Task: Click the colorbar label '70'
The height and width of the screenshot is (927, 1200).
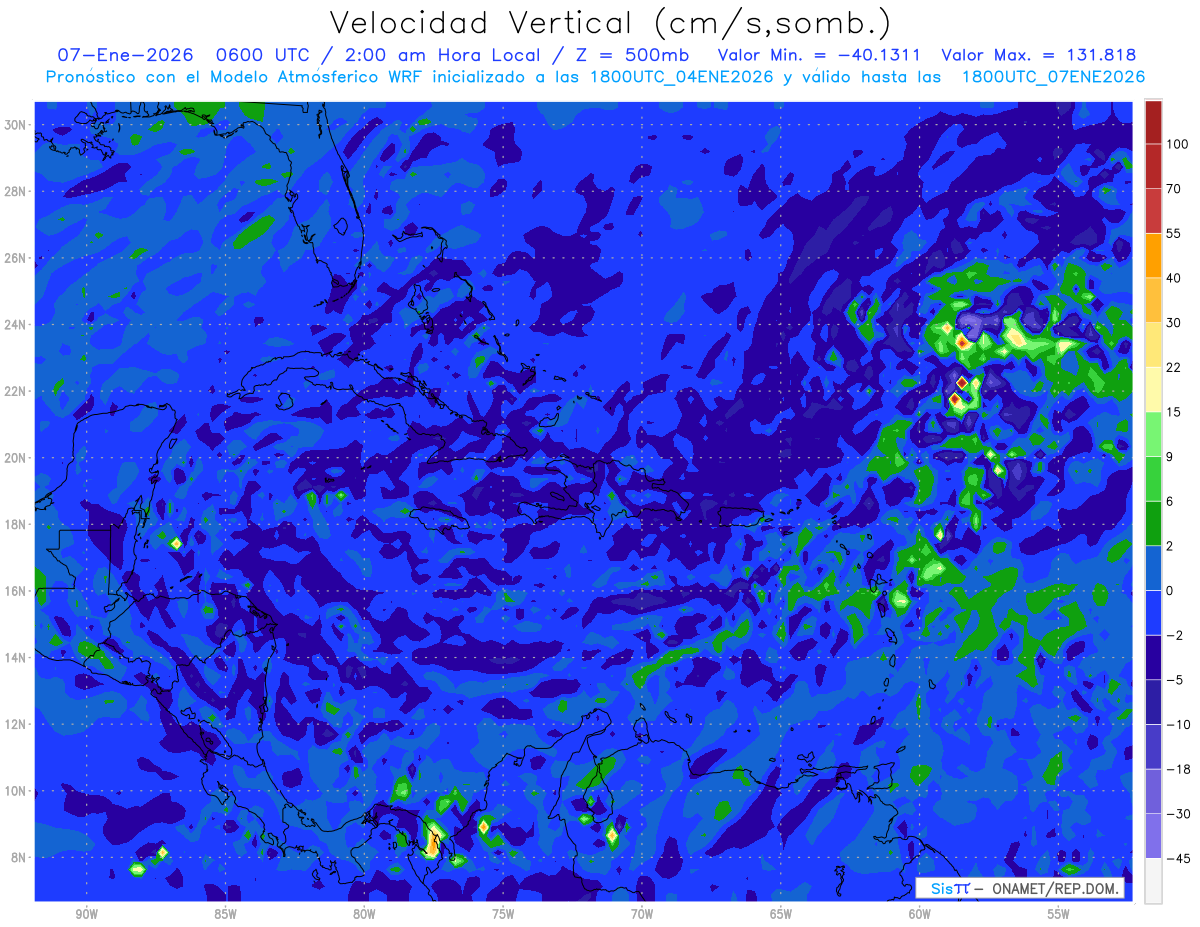Action: 1173,189
